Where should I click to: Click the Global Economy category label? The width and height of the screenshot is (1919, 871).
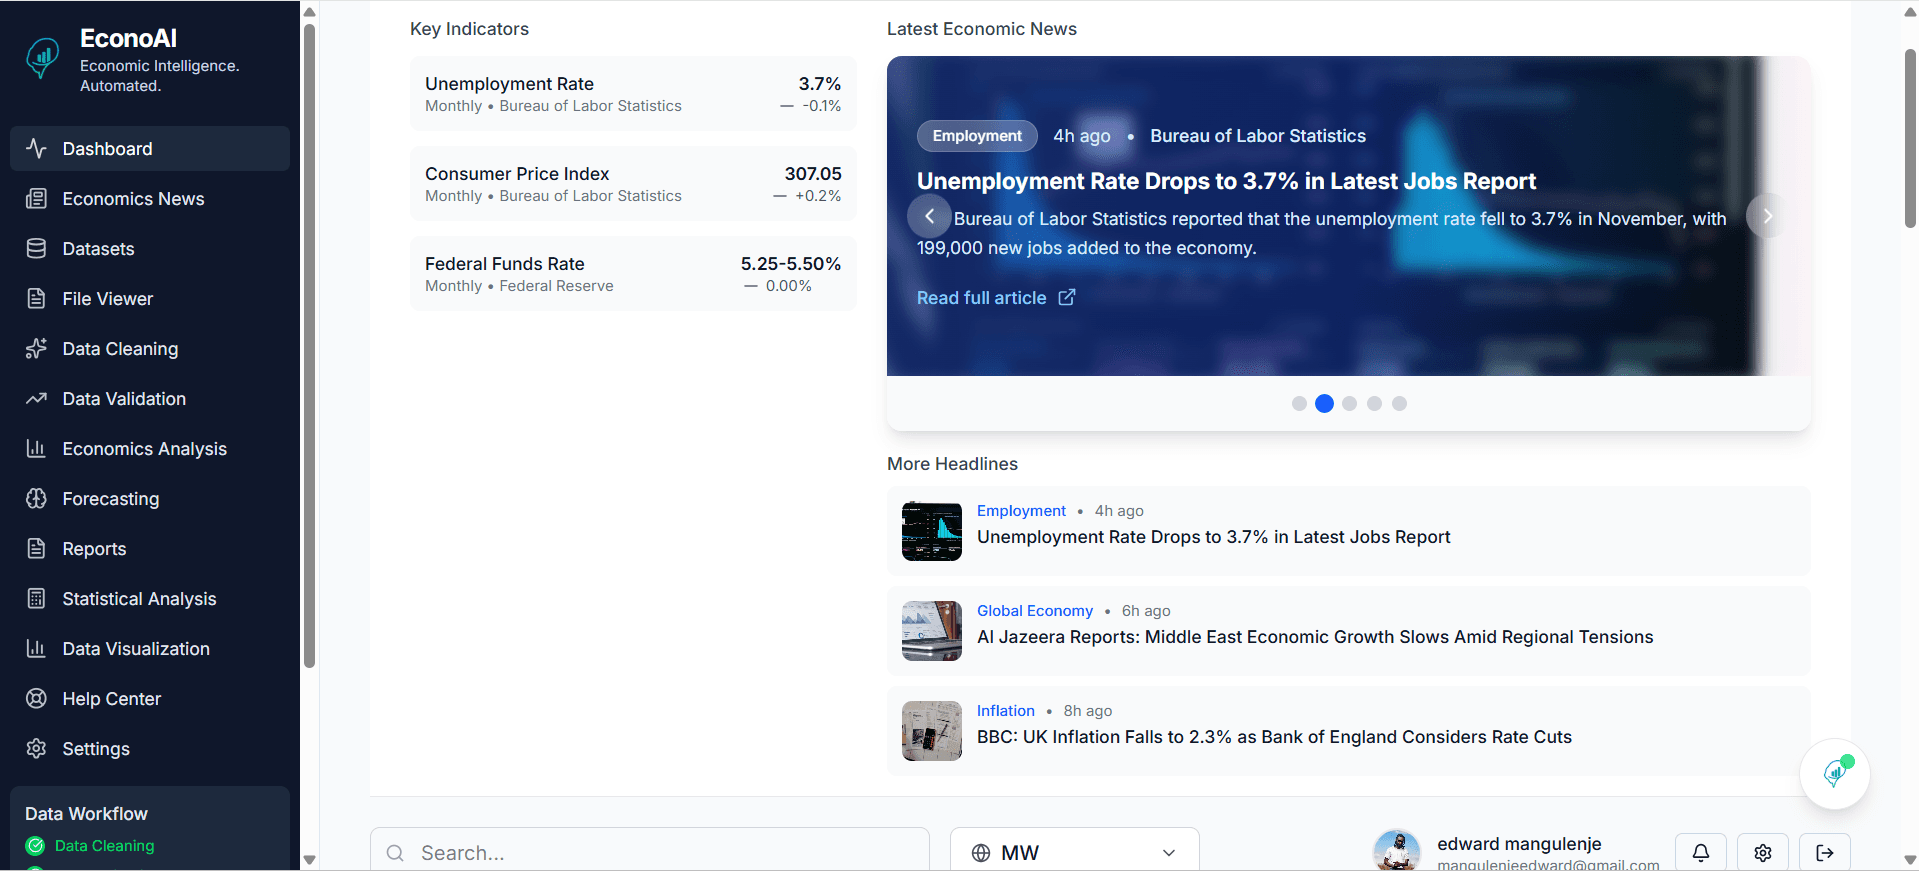click(x=1035, y=611)
